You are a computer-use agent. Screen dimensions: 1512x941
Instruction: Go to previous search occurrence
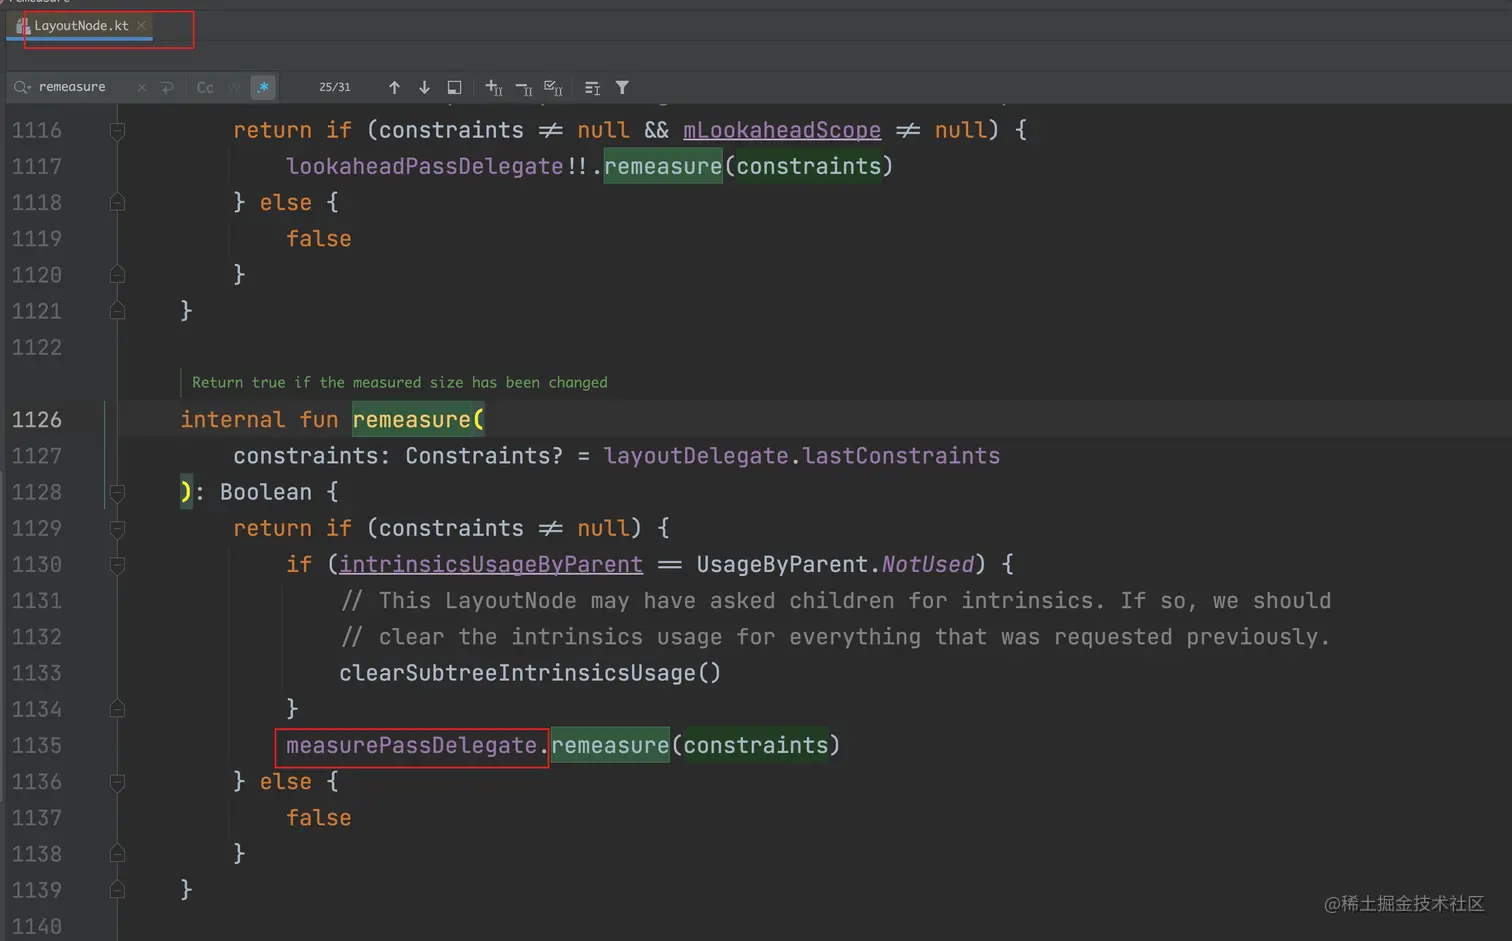click(x=394, y=87)
